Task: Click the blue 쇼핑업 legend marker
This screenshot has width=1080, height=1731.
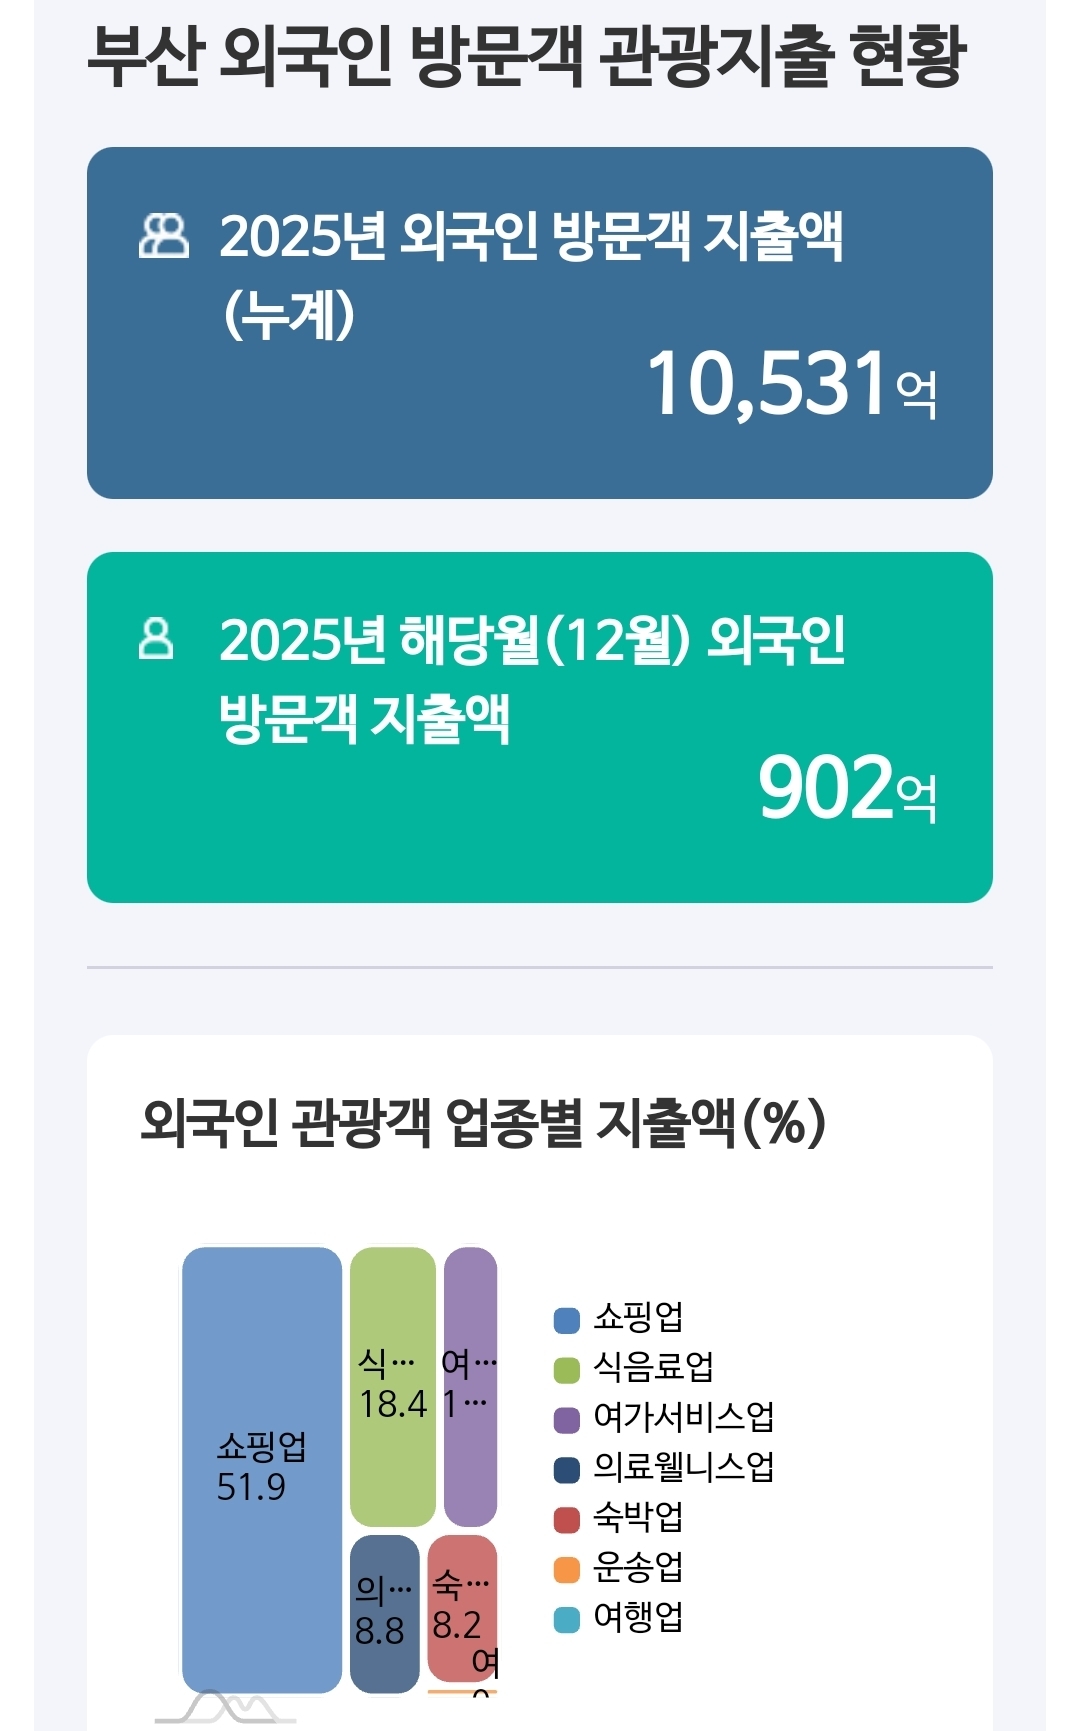Action: (567, 1320)
